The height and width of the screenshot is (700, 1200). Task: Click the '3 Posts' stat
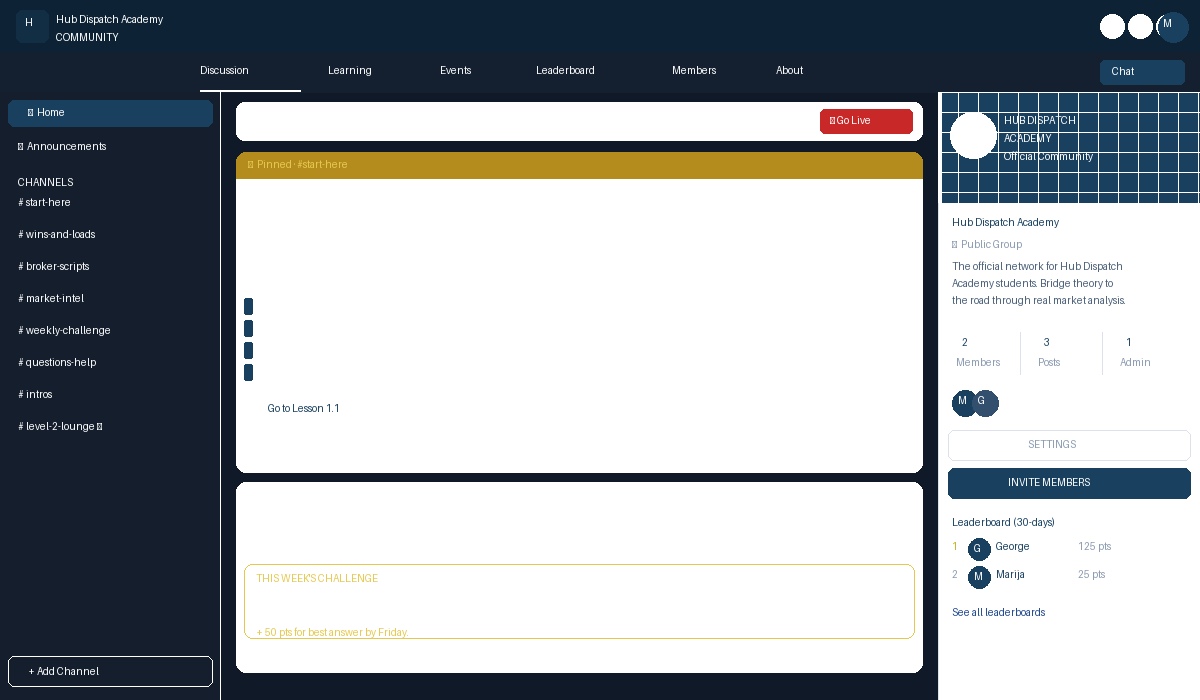(1049, 353)
